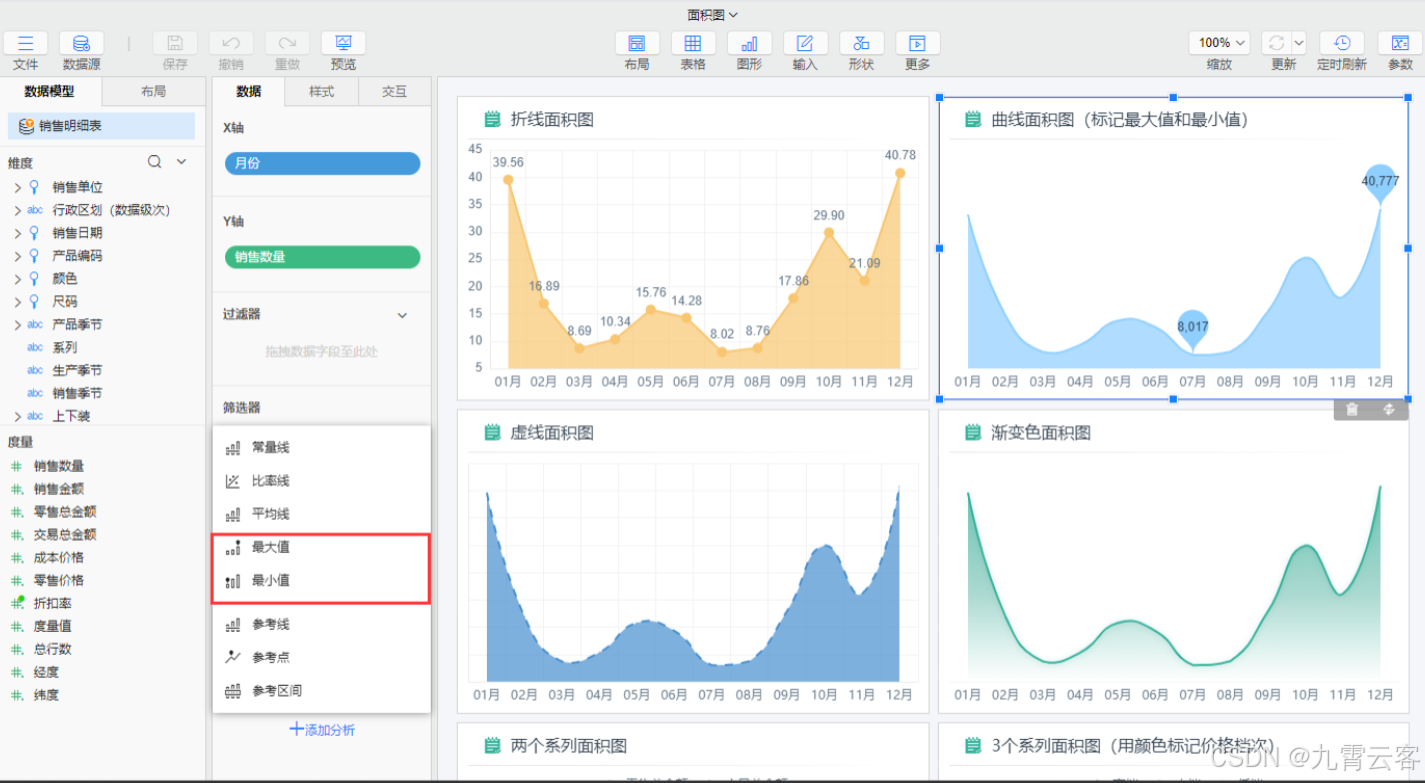Click the 数据源 toolbar icon
Image resolution: width=1425 pixels, height=783 pixels.
tap(81, 43)
